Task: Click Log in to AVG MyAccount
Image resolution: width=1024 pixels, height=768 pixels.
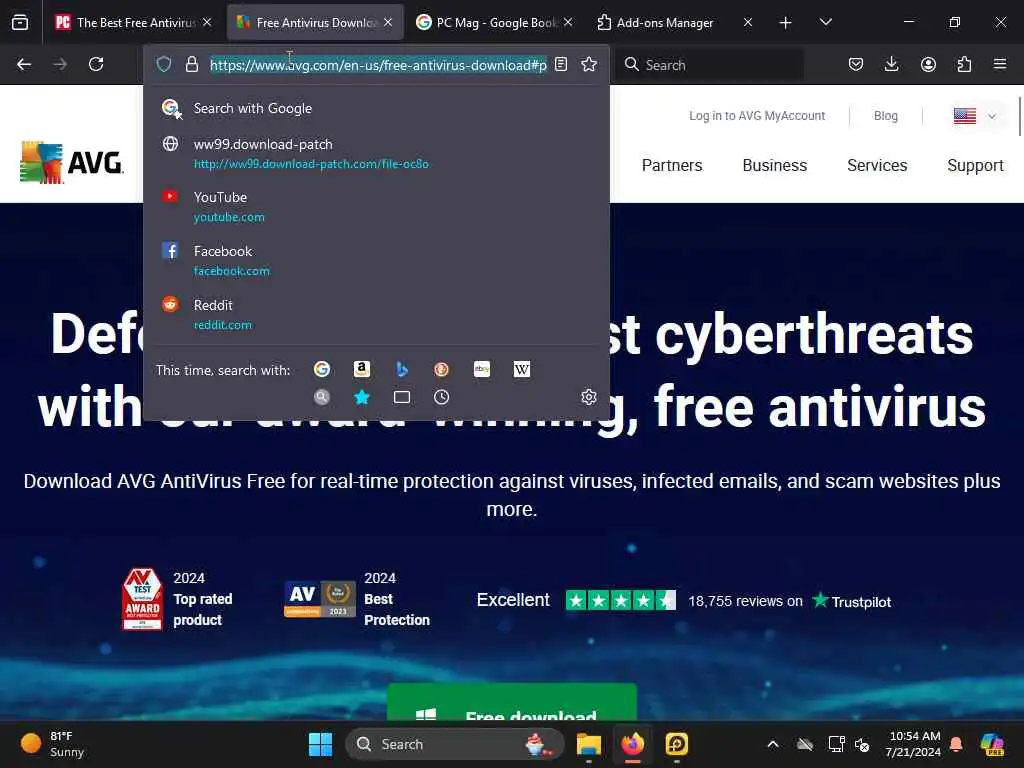Action: [x=757, y=116]
